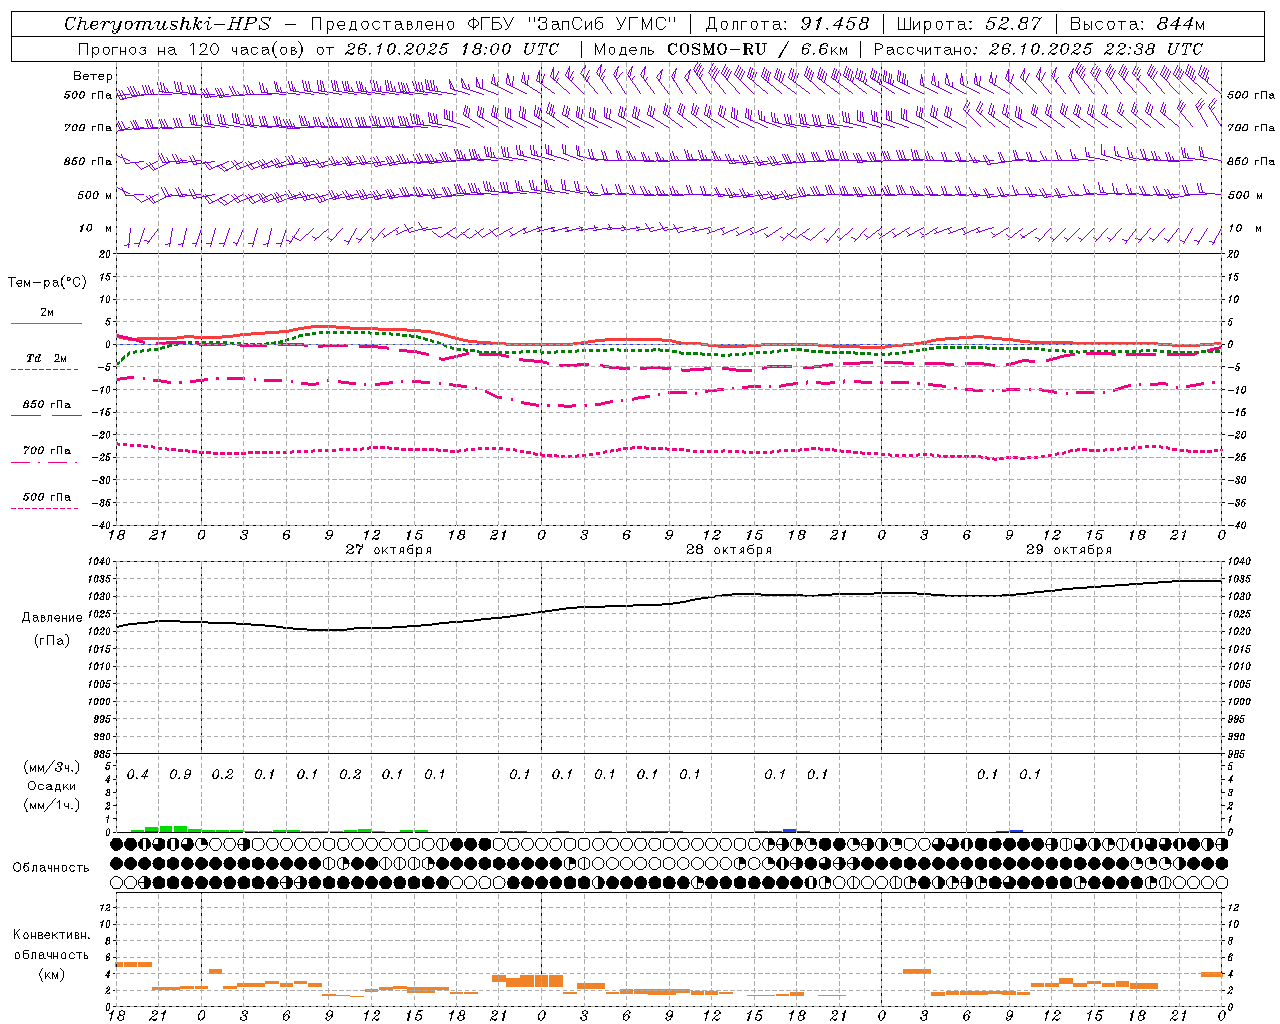Click the 0.4 precipitation value
Screen dimensions: 1280x1024
(138, 774)
